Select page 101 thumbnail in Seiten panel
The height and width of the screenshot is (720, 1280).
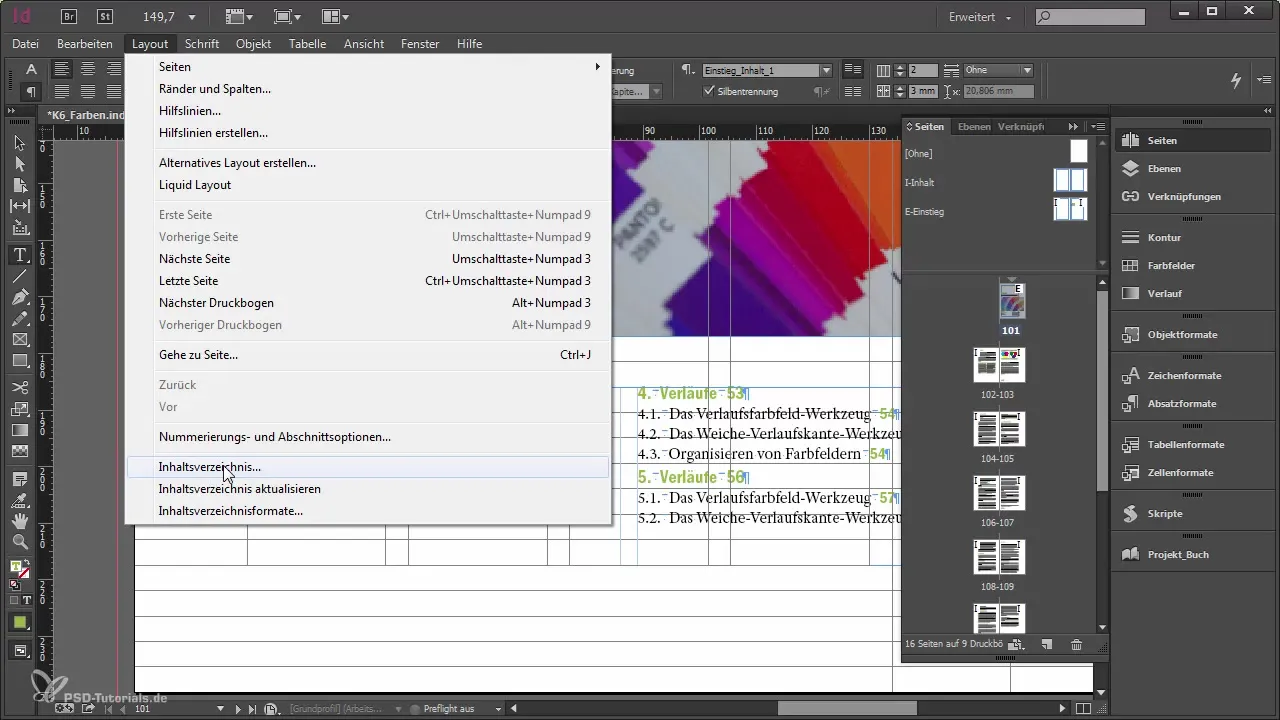(x=1012, y=302)
